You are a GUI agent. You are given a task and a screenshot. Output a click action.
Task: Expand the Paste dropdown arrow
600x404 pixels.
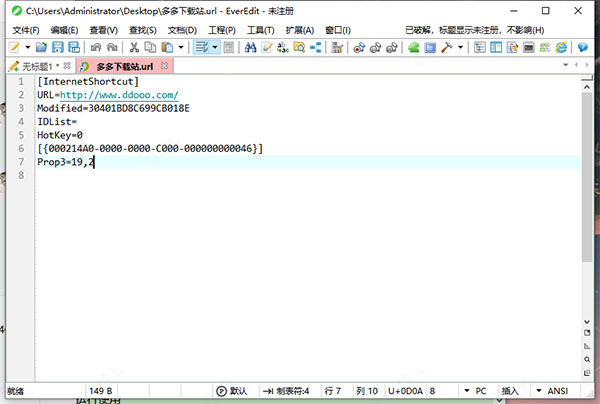click(181, 47)
